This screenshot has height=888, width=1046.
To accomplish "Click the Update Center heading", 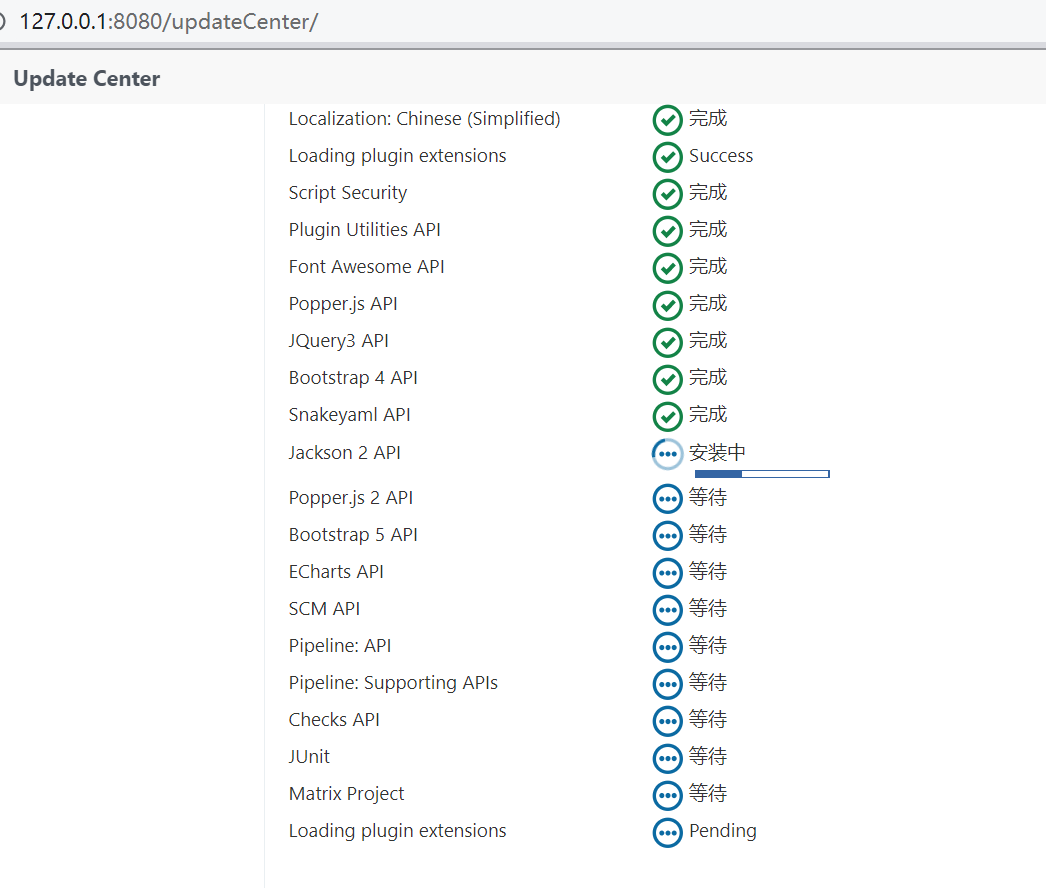I will (x=87, y=79).
